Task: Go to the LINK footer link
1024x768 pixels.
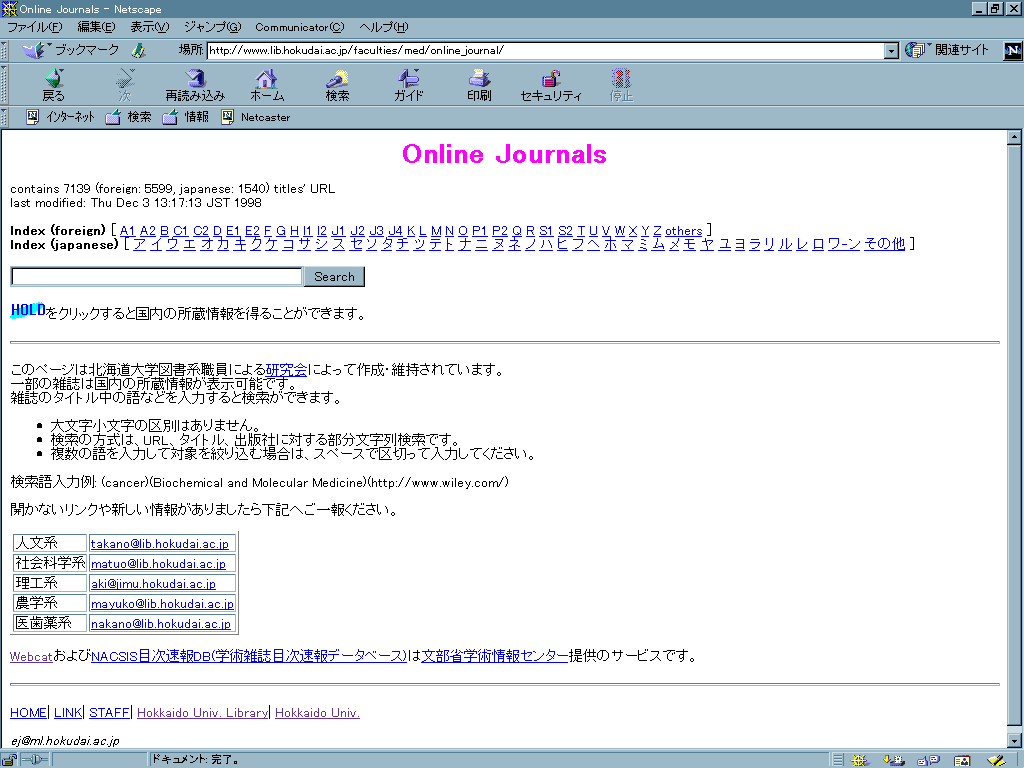Action: pyautogui.click(x=68, y=712)
